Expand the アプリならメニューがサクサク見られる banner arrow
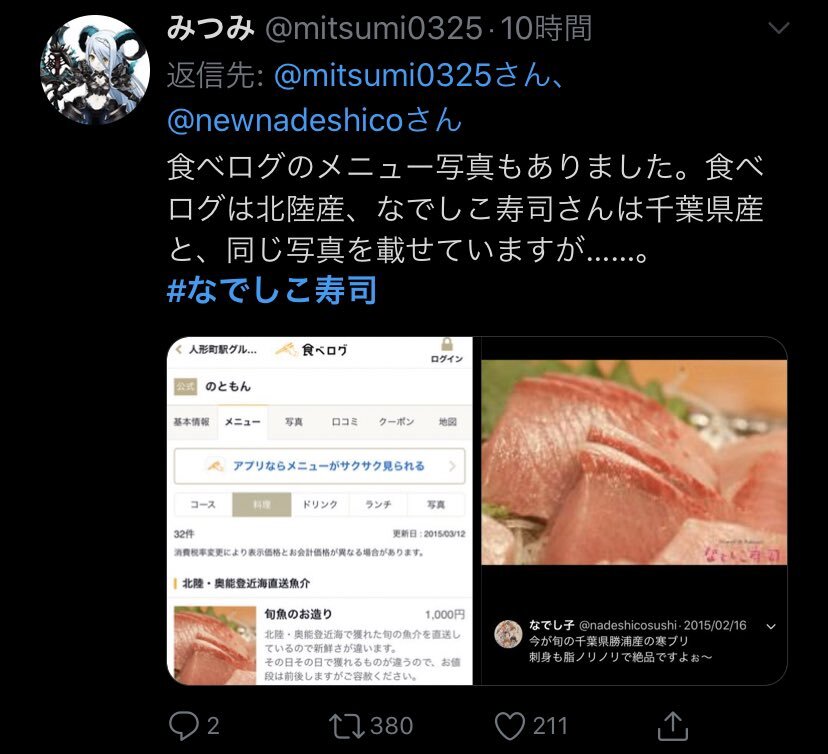The height and width of the screenshot is (754, 828). pos(452,466)
